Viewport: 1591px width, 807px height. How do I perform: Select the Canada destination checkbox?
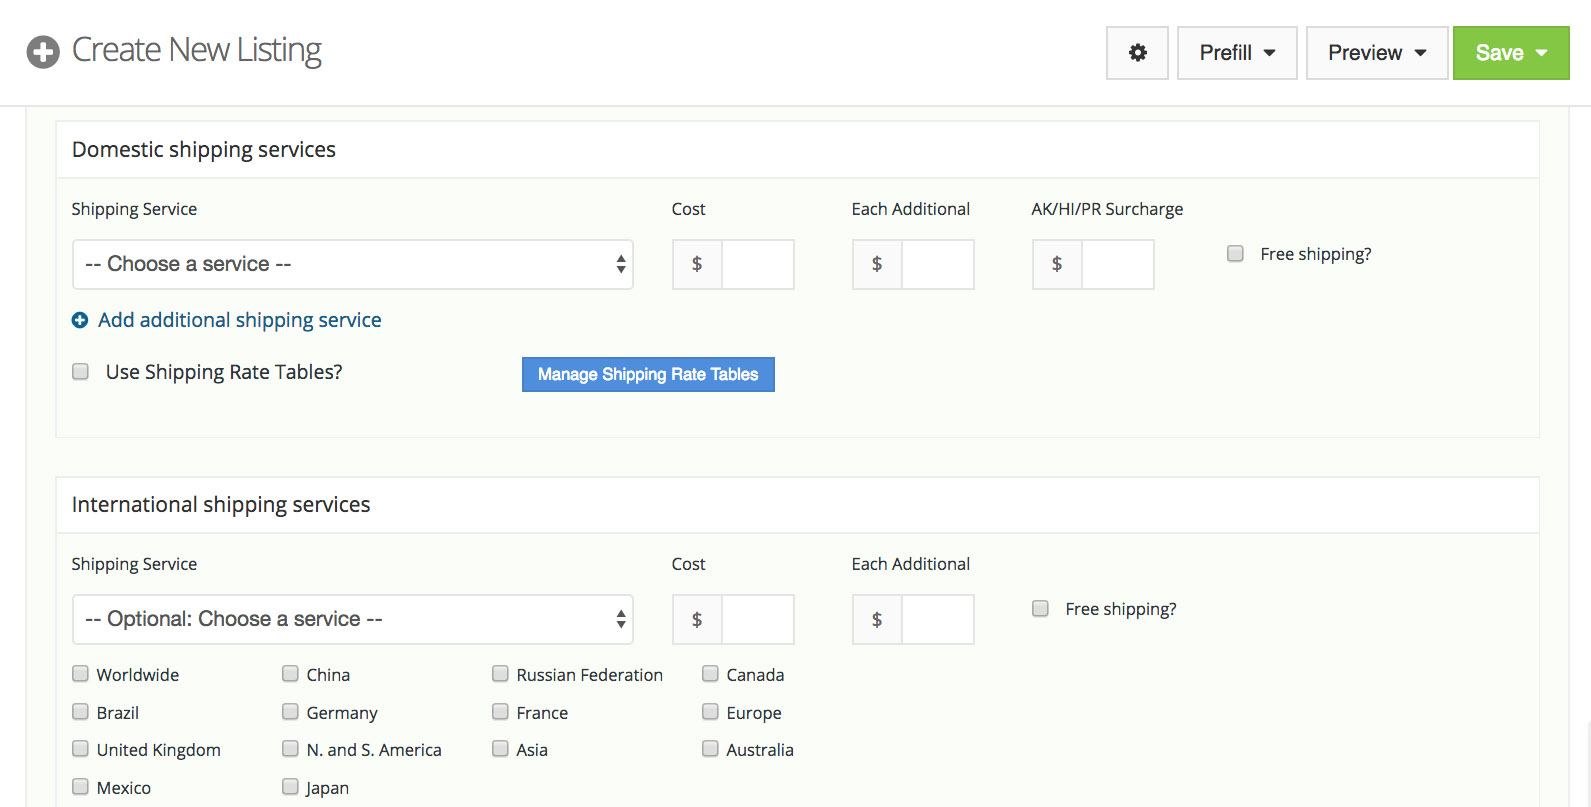click(710, 674)
